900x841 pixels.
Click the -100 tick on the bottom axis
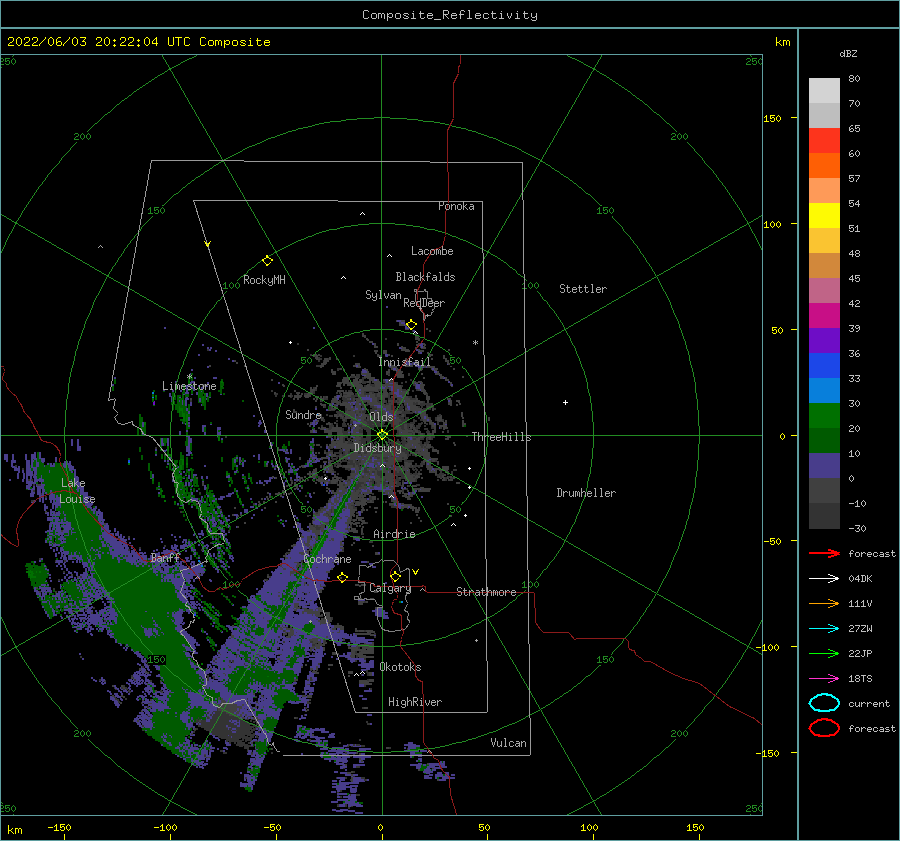pos(165,827)
